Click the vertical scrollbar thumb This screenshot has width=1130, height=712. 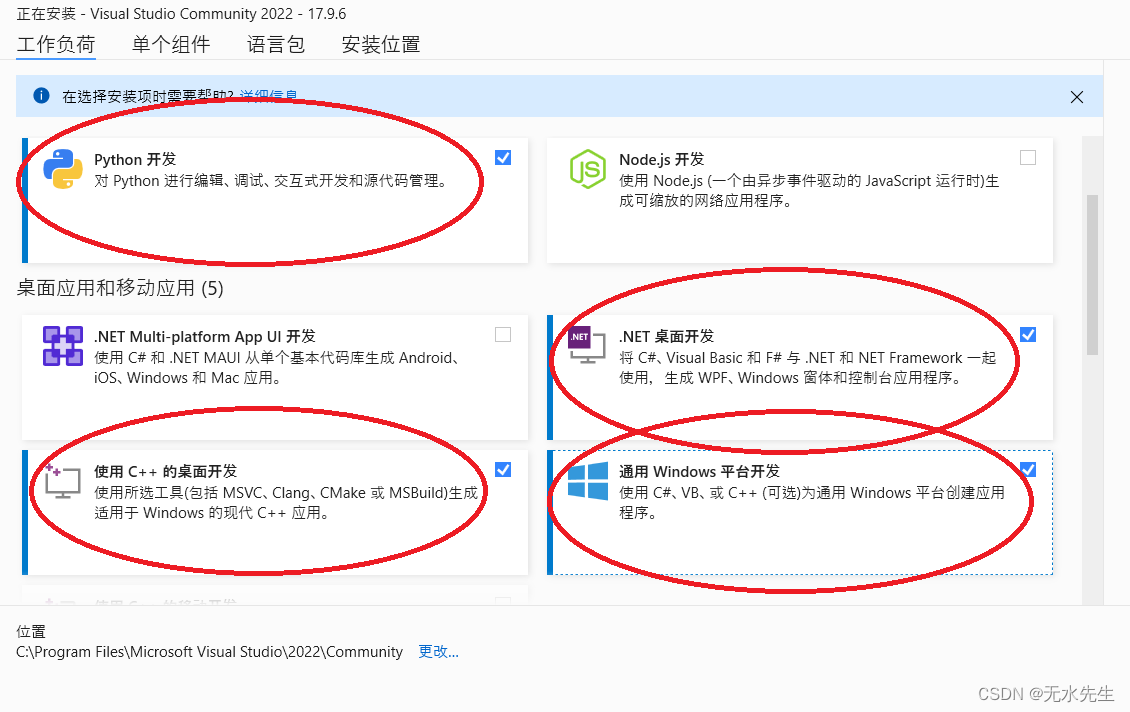point(1093,274)
